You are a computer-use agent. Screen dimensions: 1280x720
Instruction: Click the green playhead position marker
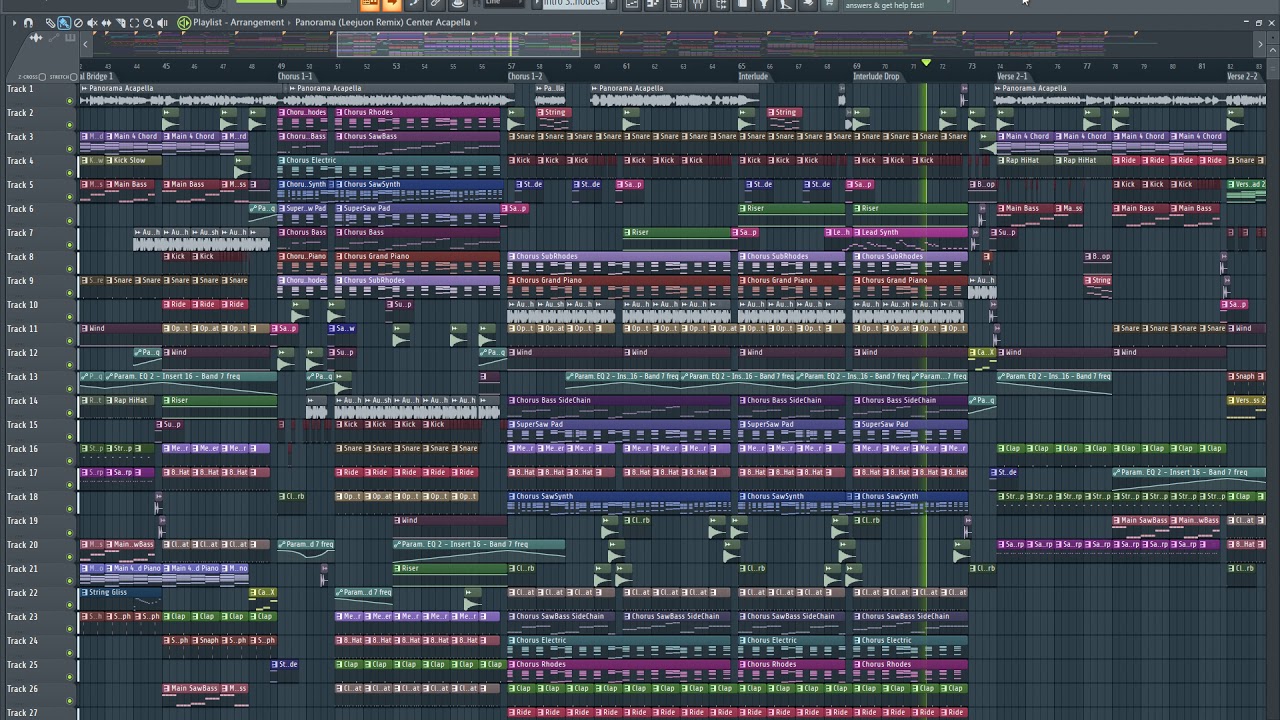point(926,63)
